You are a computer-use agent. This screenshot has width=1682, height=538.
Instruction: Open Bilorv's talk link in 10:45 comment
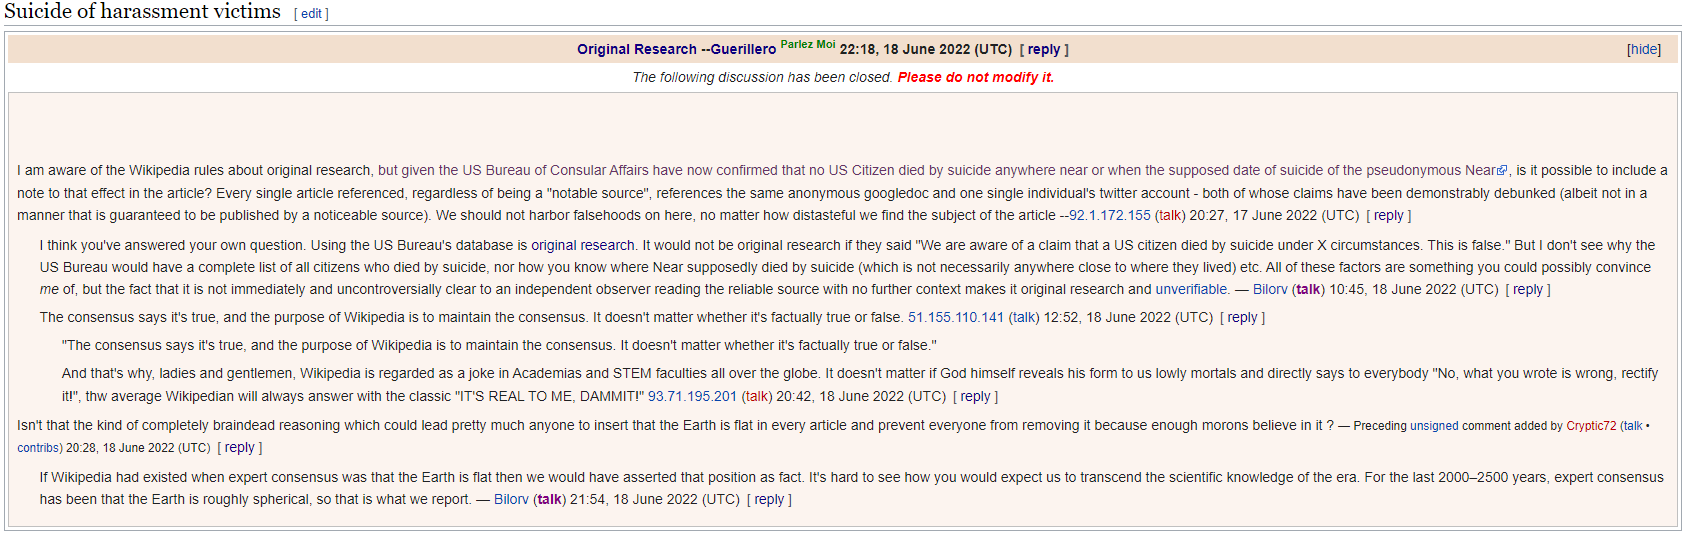click(x=1308, y=289)
